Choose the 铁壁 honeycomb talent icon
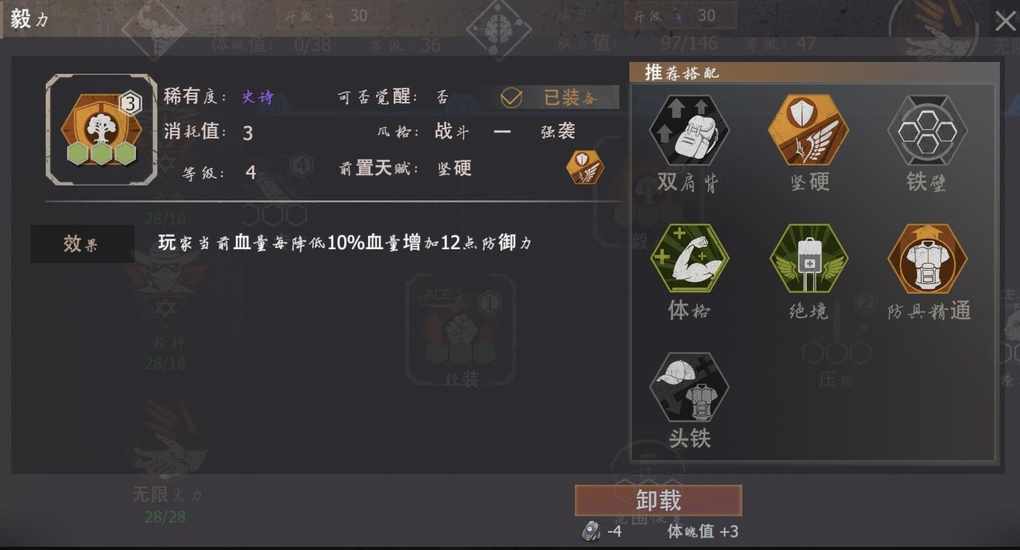 click(x=927, y=130)
